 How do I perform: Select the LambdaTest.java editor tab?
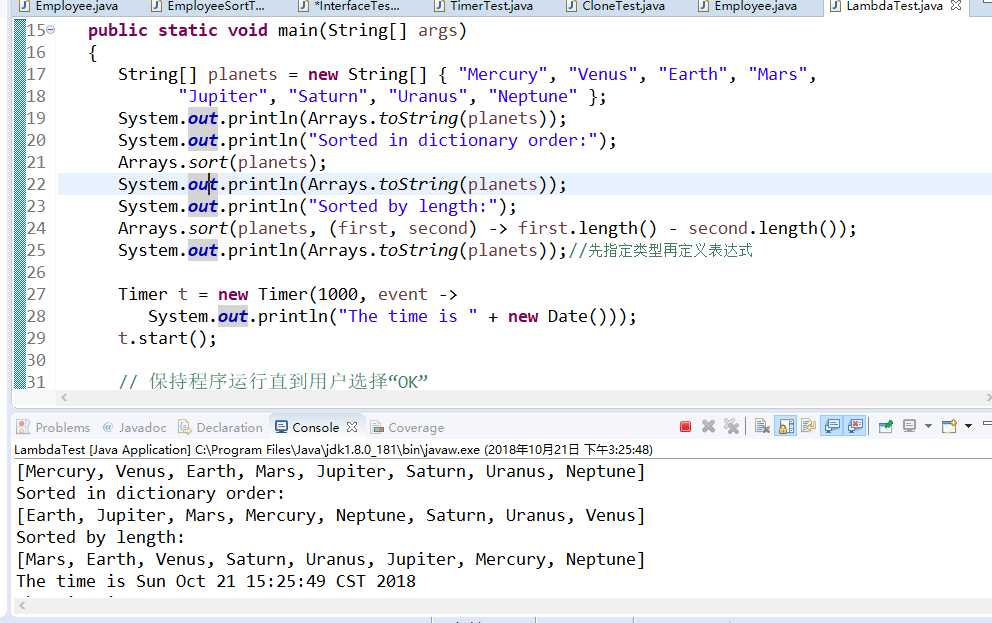(894, 6)
